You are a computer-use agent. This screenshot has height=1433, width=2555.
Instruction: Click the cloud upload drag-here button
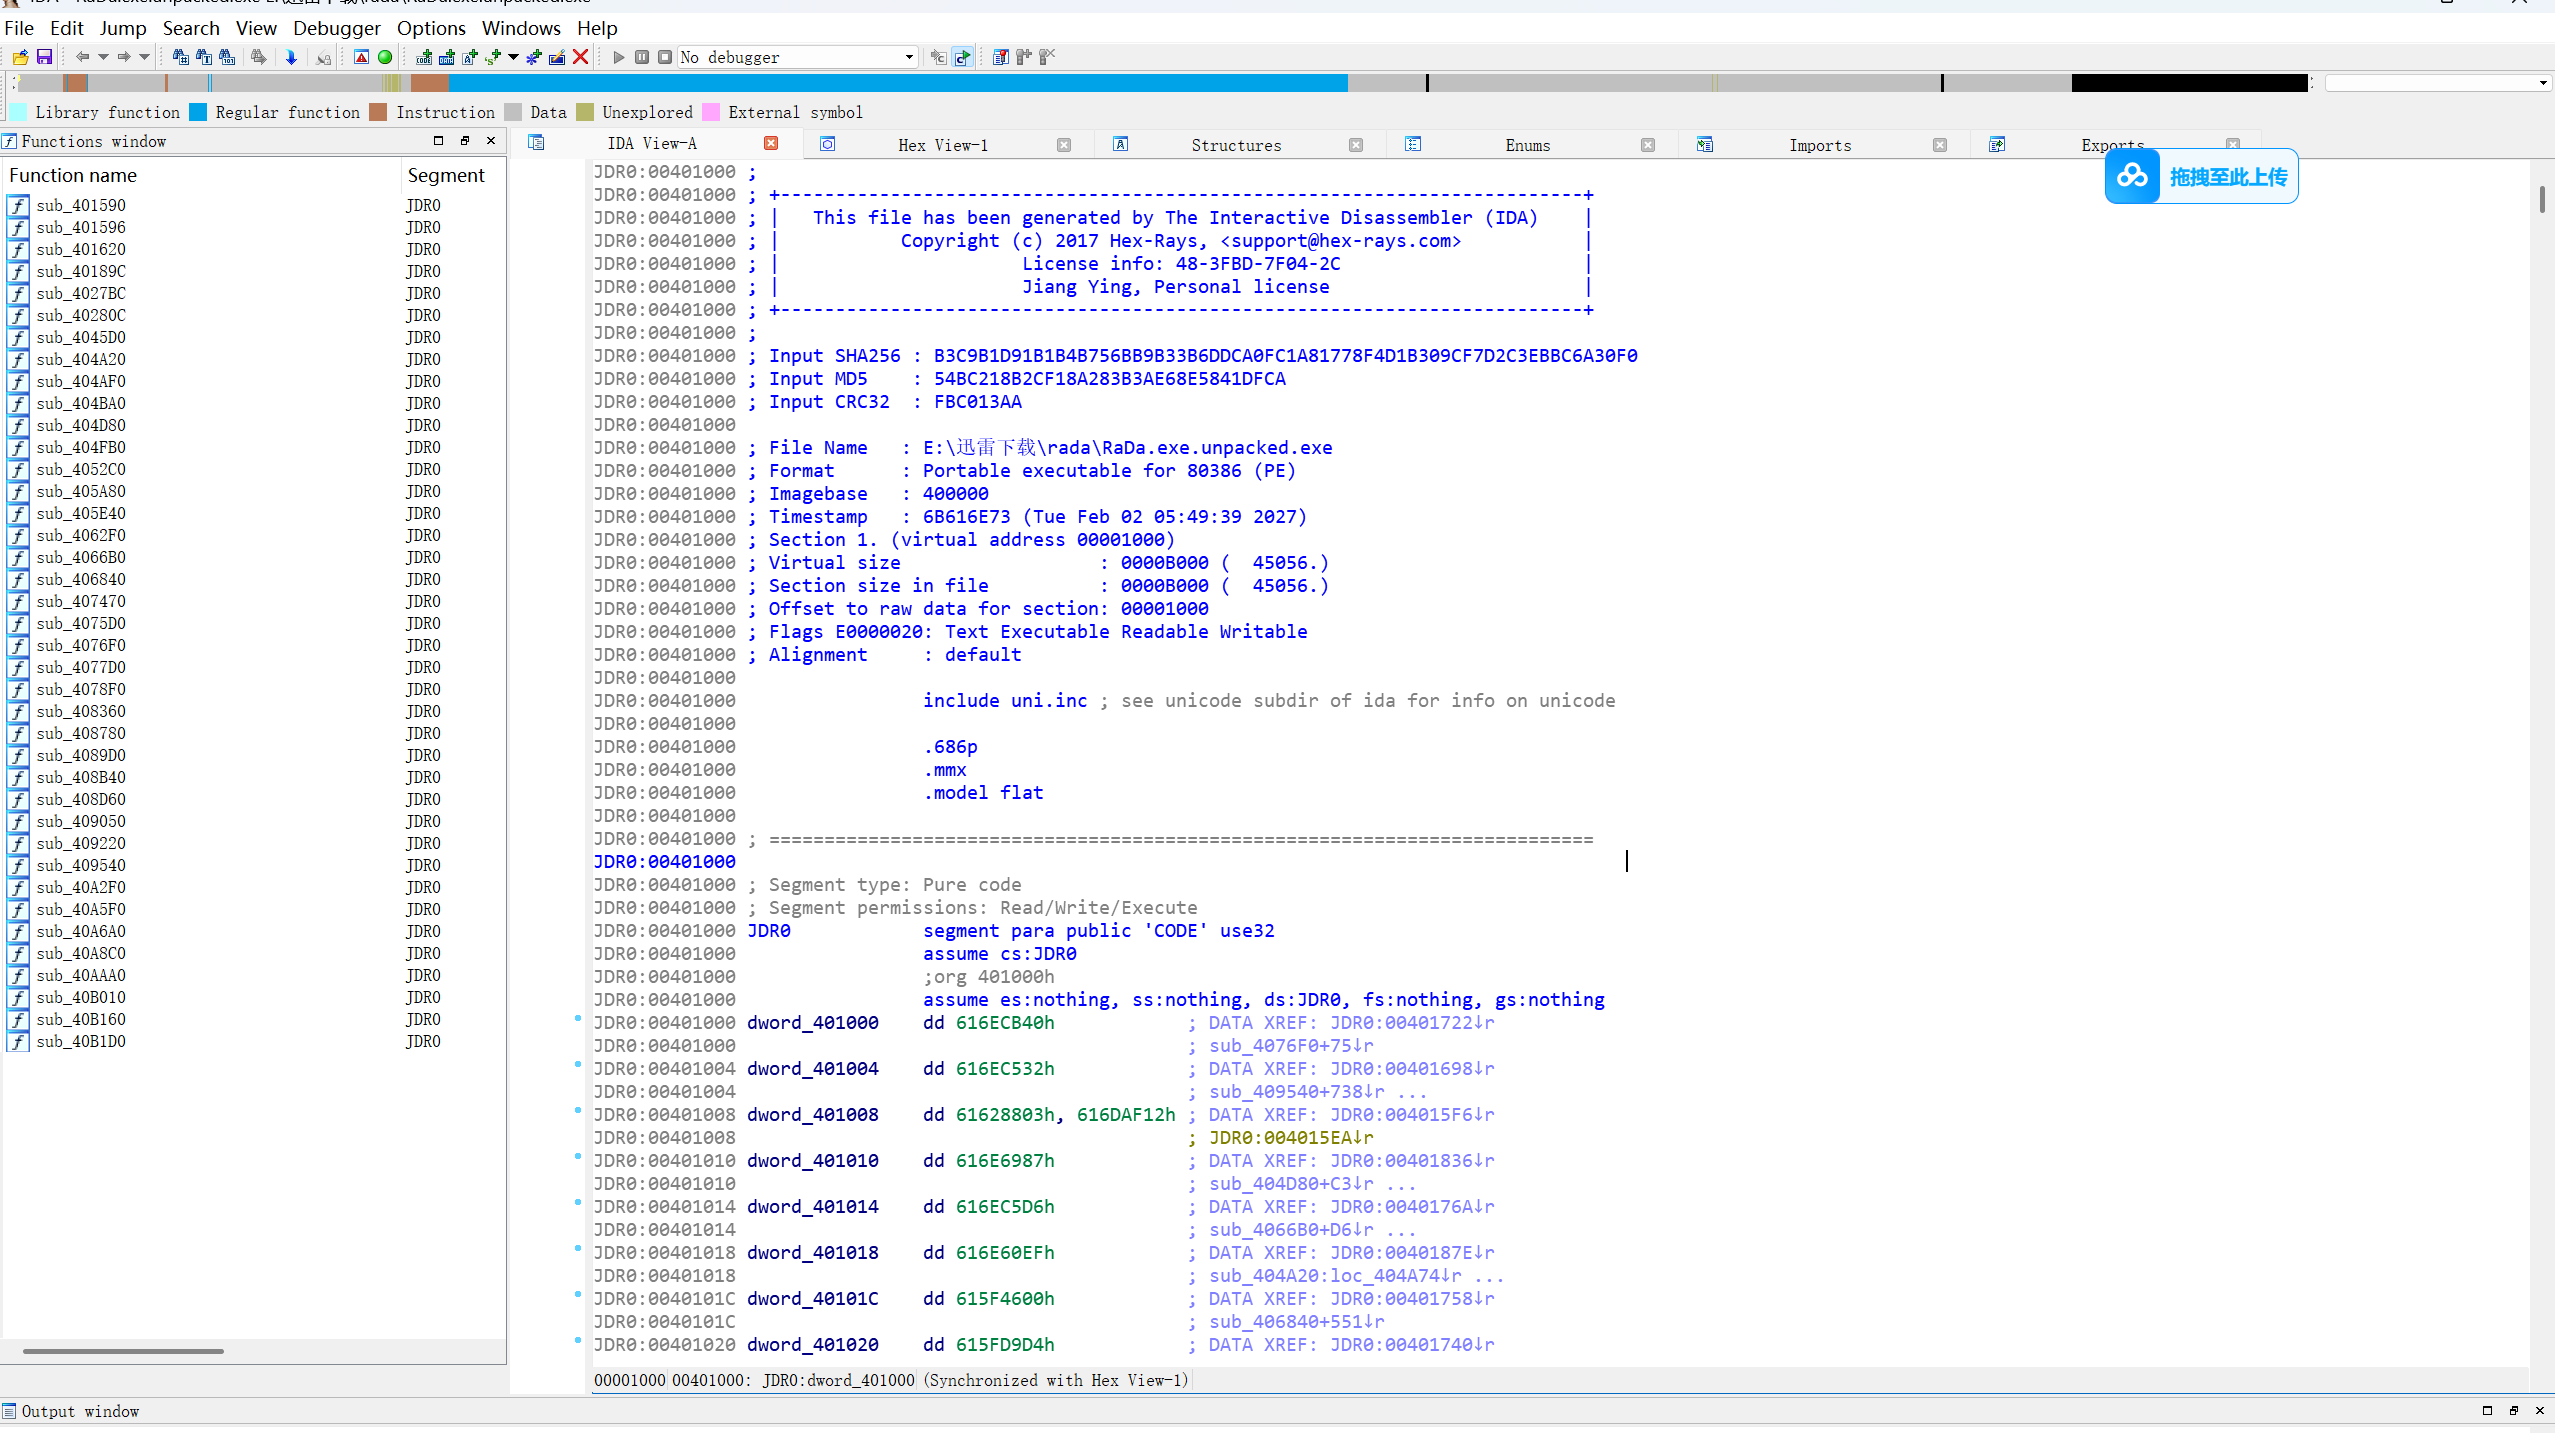click(2201, 177)
